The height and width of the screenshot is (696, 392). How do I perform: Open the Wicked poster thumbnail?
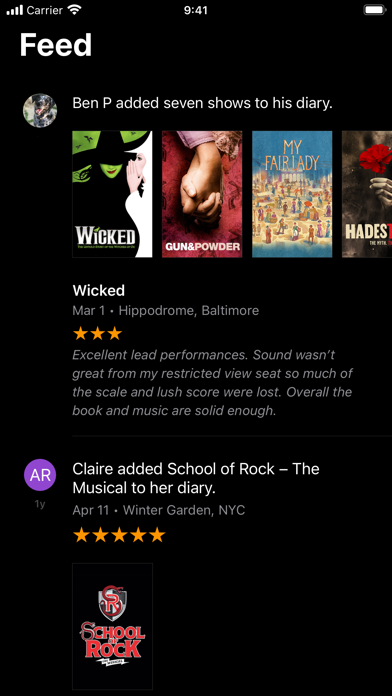coord(112,194)
